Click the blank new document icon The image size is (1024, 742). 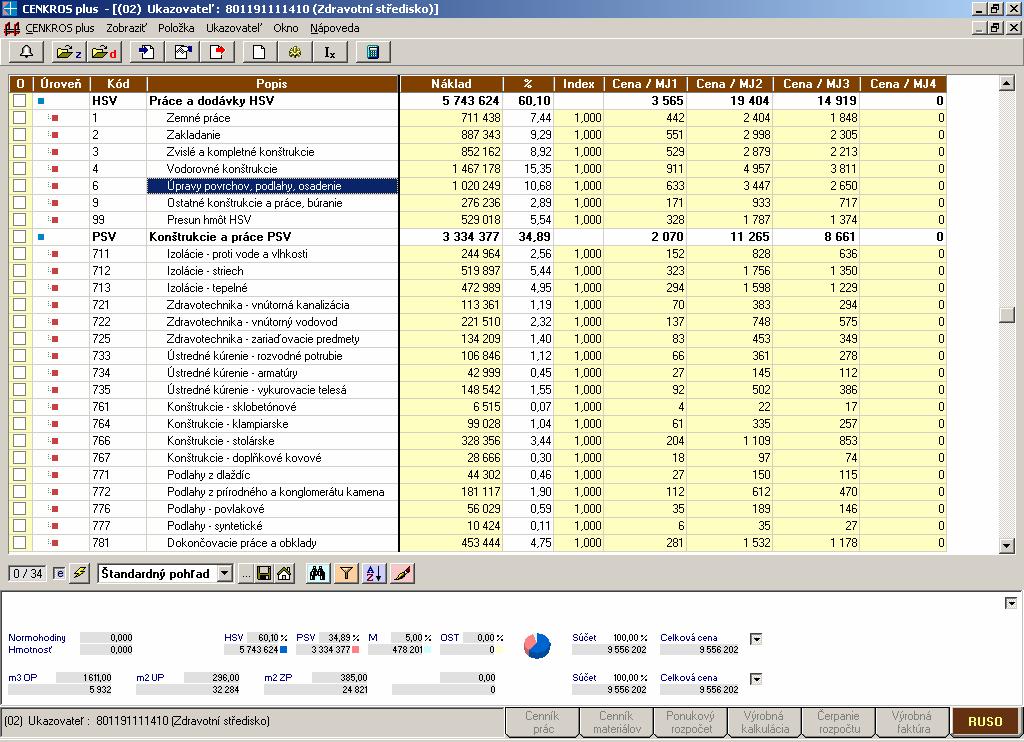[x=259, y=52]
